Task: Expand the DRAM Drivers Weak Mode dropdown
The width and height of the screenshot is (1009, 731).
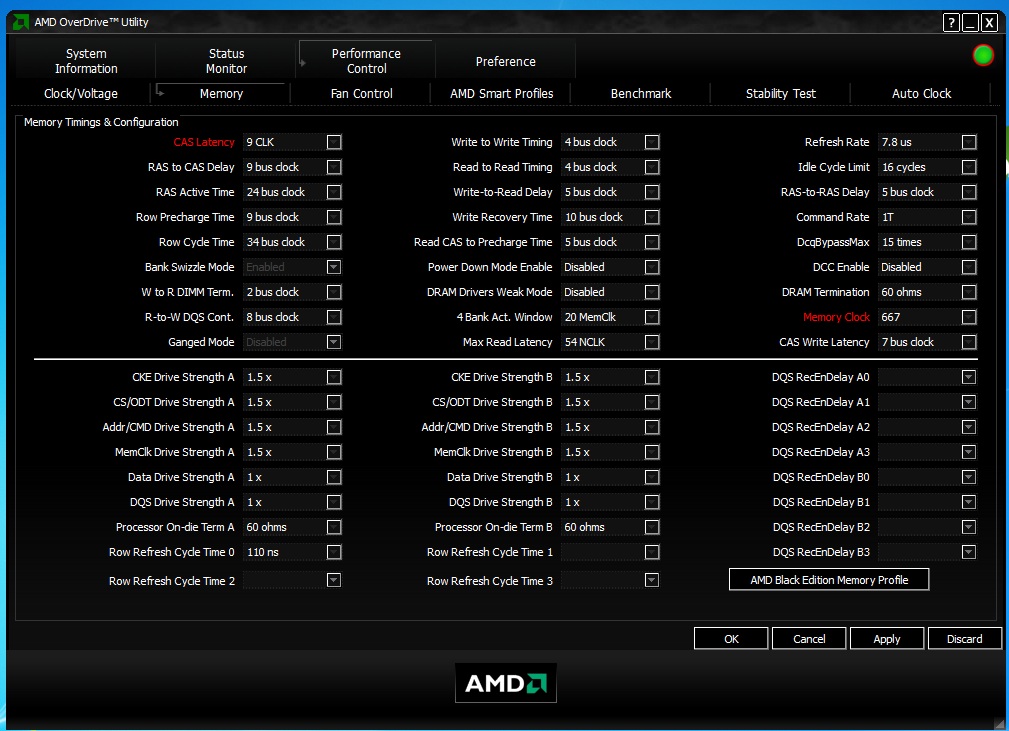Action: pos(652,292)
